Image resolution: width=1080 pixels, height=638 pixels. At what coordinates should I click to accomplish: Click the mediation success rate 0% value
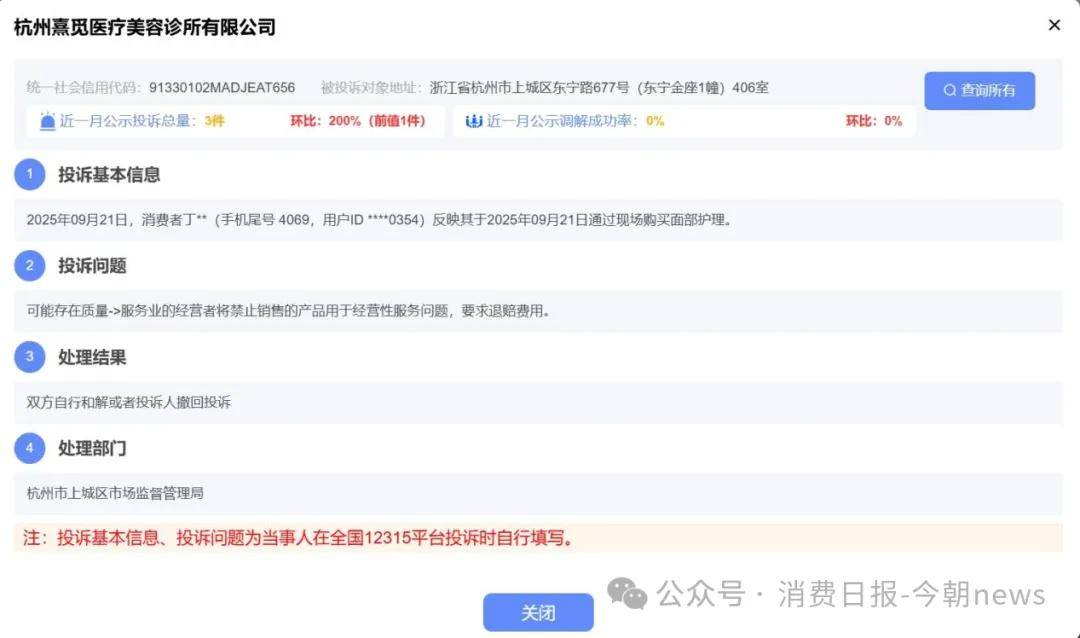(x=655, y=121)
